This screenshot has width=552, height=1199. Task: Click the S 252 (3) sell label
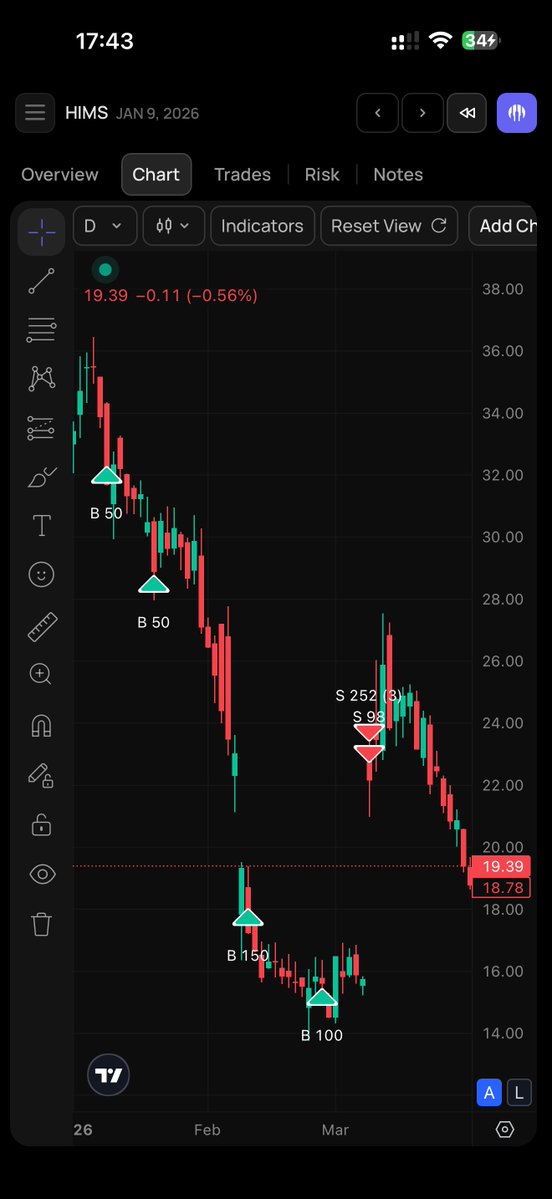[x=369, y=695]
